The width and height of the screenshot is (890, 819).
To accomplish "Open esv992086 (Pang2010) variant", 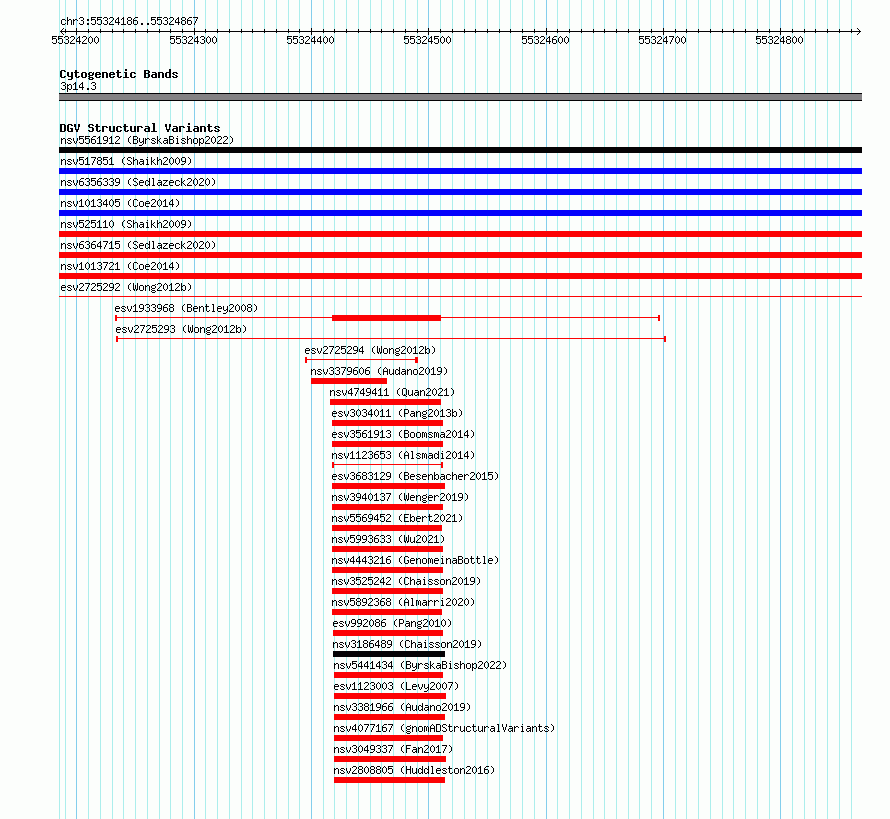I will pyautogui.click(x=392, y=623).
